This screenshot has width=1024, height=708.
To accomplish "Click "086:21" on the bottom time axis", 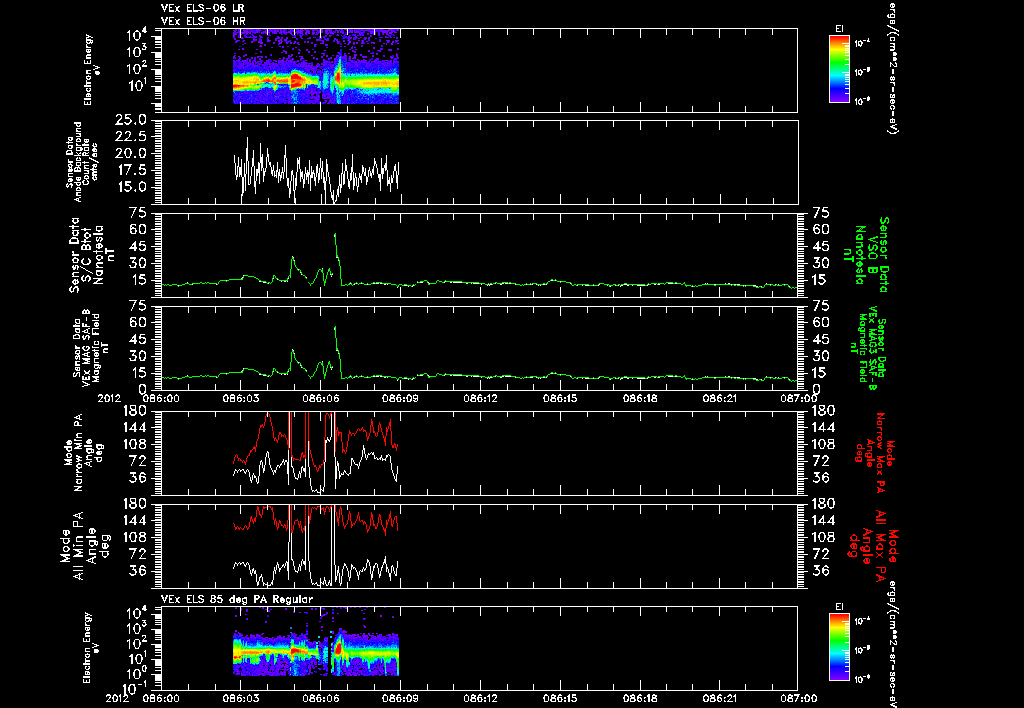I will point(720,698).
